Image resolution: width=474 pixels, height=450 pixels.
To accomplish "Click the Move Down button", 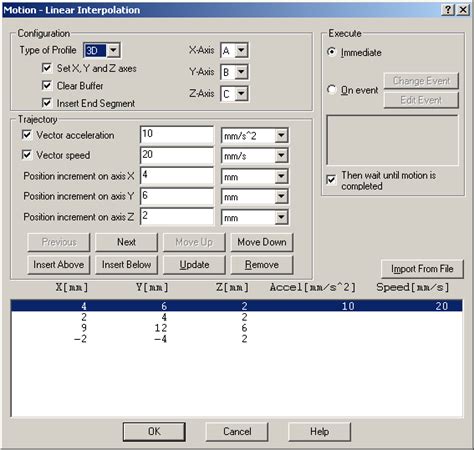I will click(x=262, y=242).
